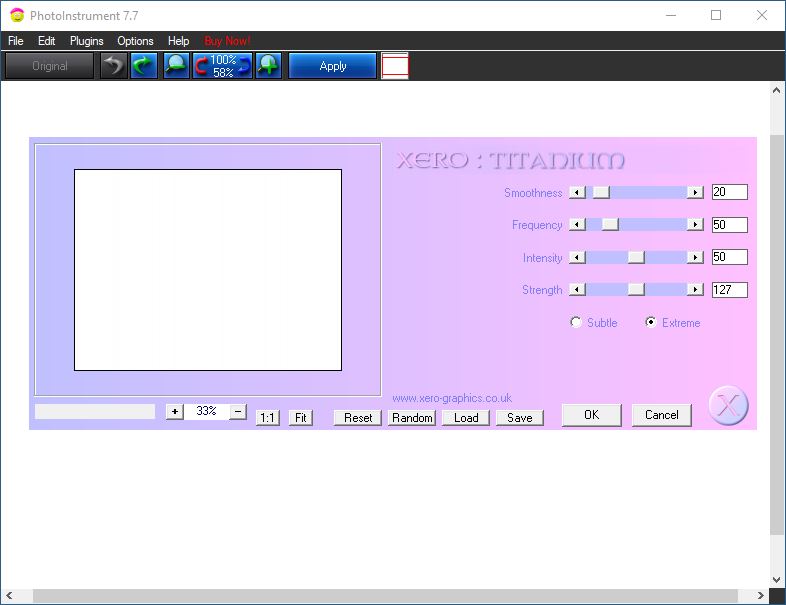Click the Fit button
This screenshot has height=605, width=786.
[301, 418]
